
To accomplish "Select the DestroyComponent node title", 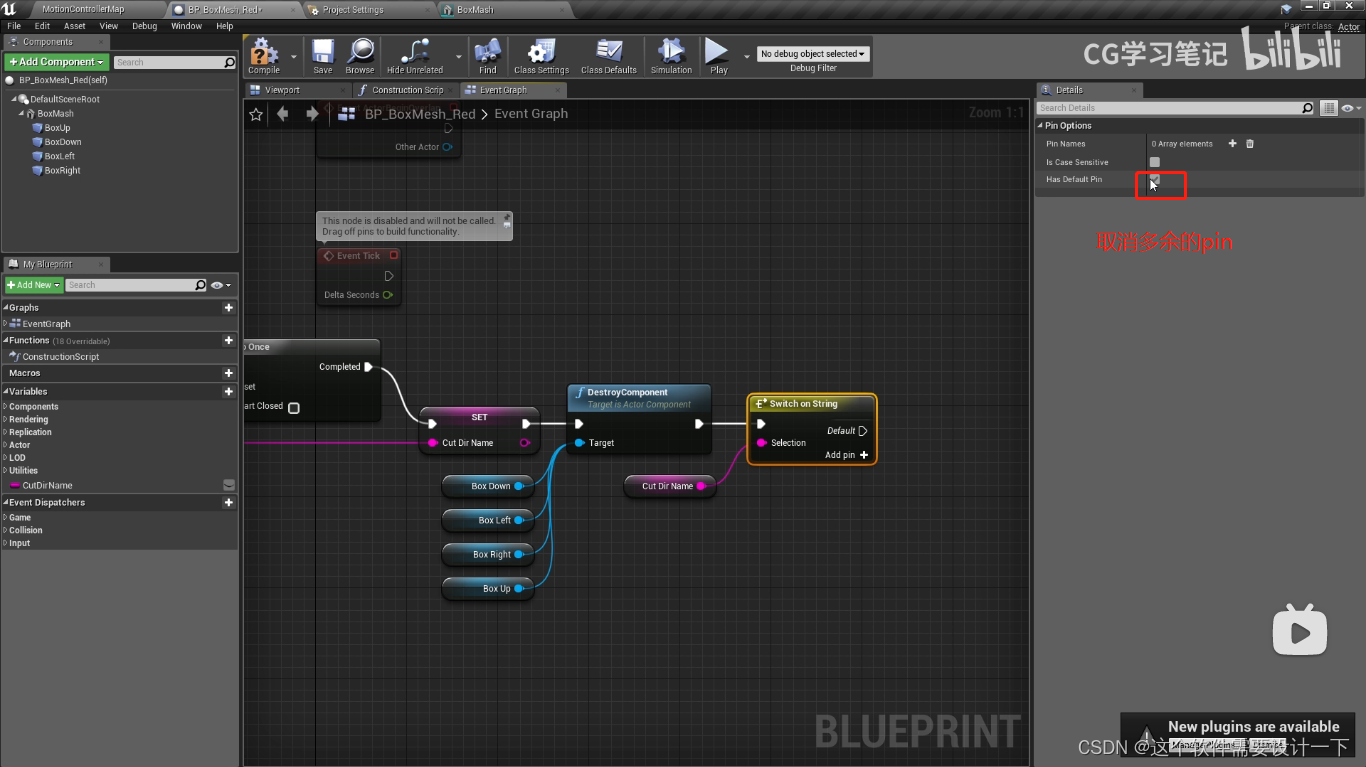I will point(627,393).
